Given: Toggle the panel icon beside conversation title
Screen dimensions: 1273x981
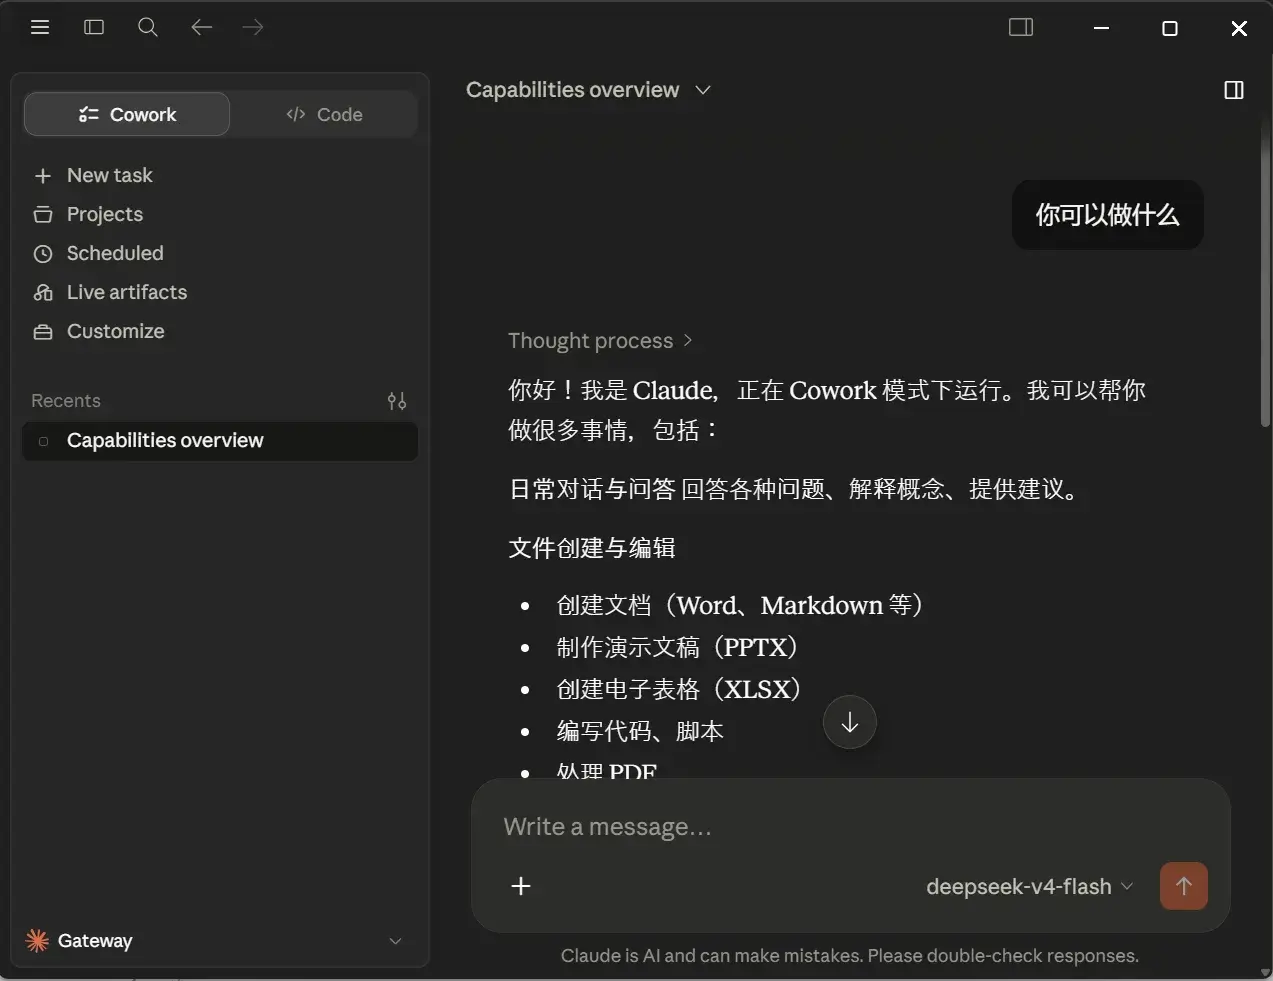Looking at the screenshot, I should click(1234, 90).
